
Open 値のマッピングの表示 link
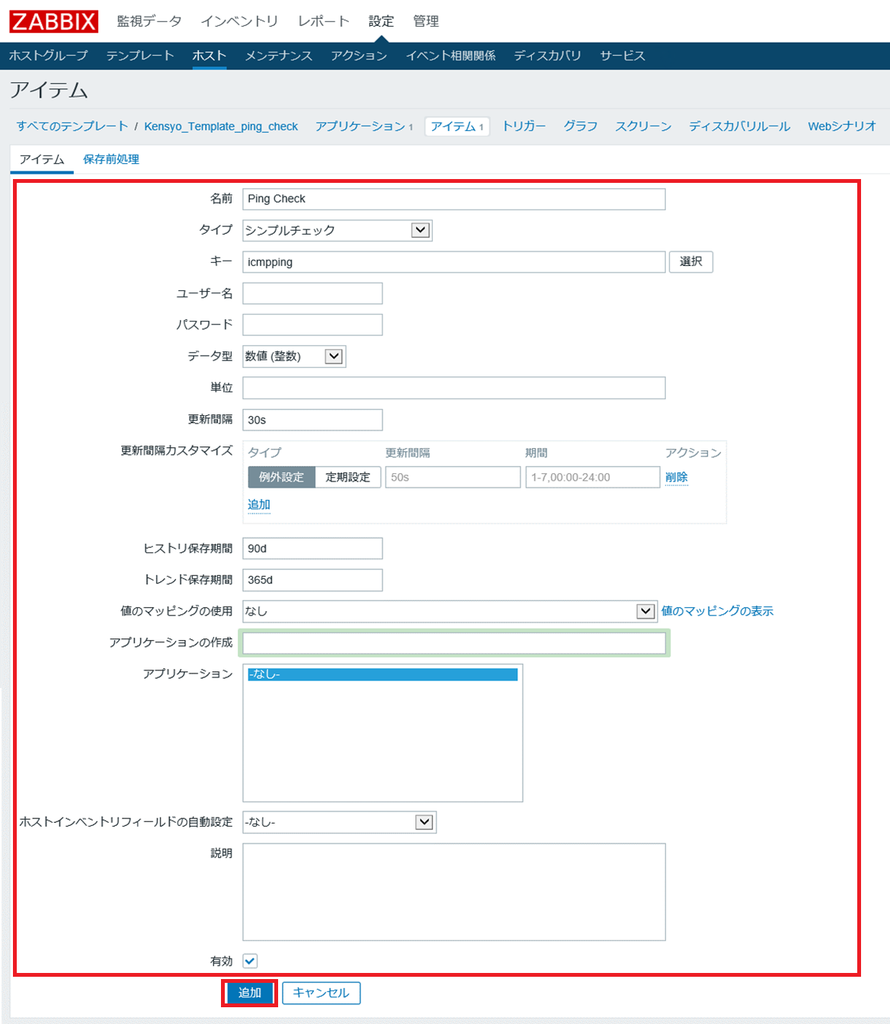[x=717, y=611]
